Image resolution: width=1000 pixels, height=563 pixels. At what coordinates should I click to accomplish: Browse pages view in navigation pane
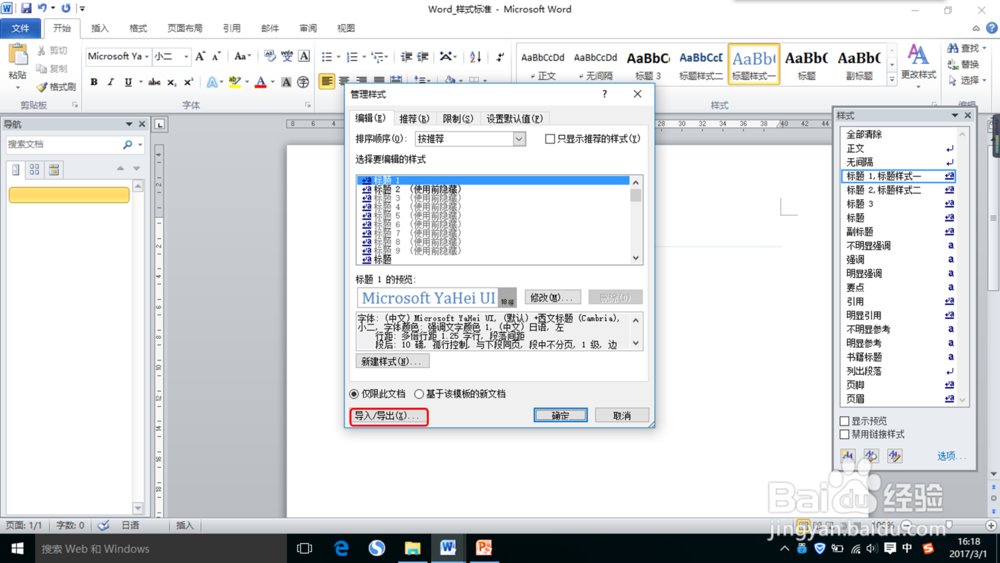pos(34,170)
